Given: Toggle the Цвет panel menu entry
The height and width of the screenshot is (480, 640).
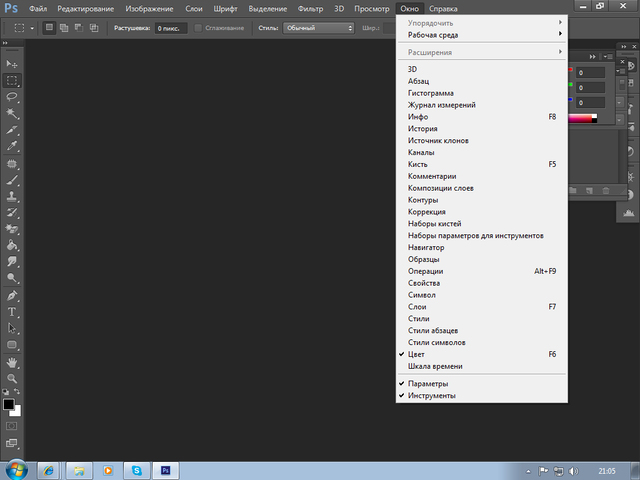Looking at the screenshot, I should click(x=482, y=354).
